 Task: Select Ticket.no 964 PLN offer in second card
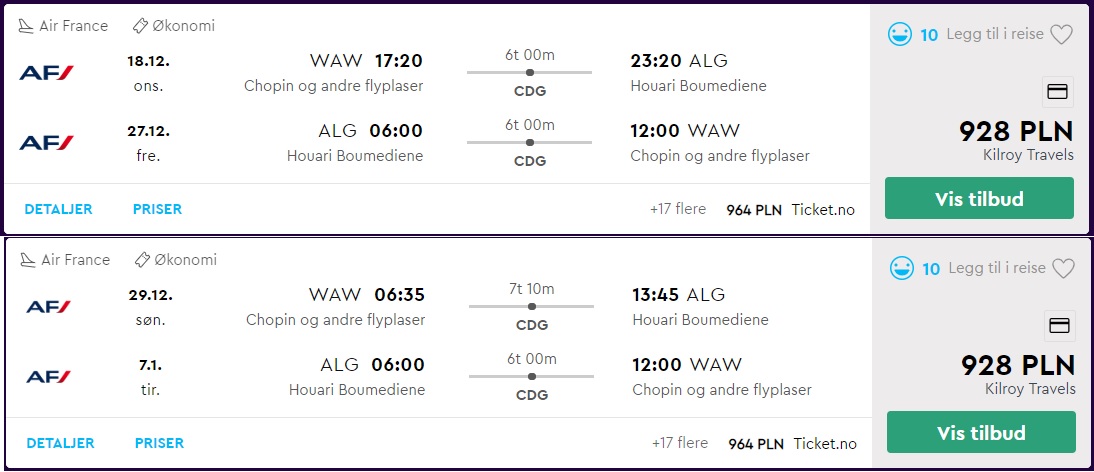792,443
